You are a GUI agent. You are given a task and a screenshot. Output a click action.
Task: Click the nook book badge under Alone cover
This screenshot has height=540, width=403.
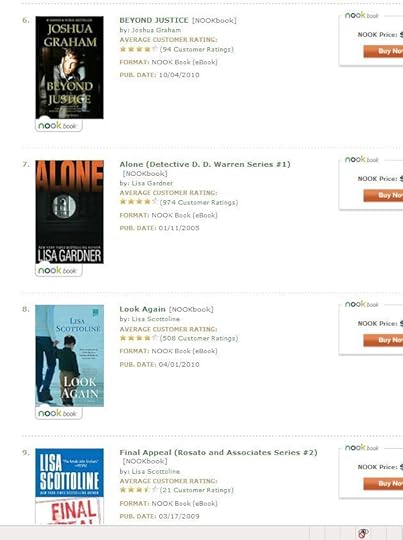point(59,270)
